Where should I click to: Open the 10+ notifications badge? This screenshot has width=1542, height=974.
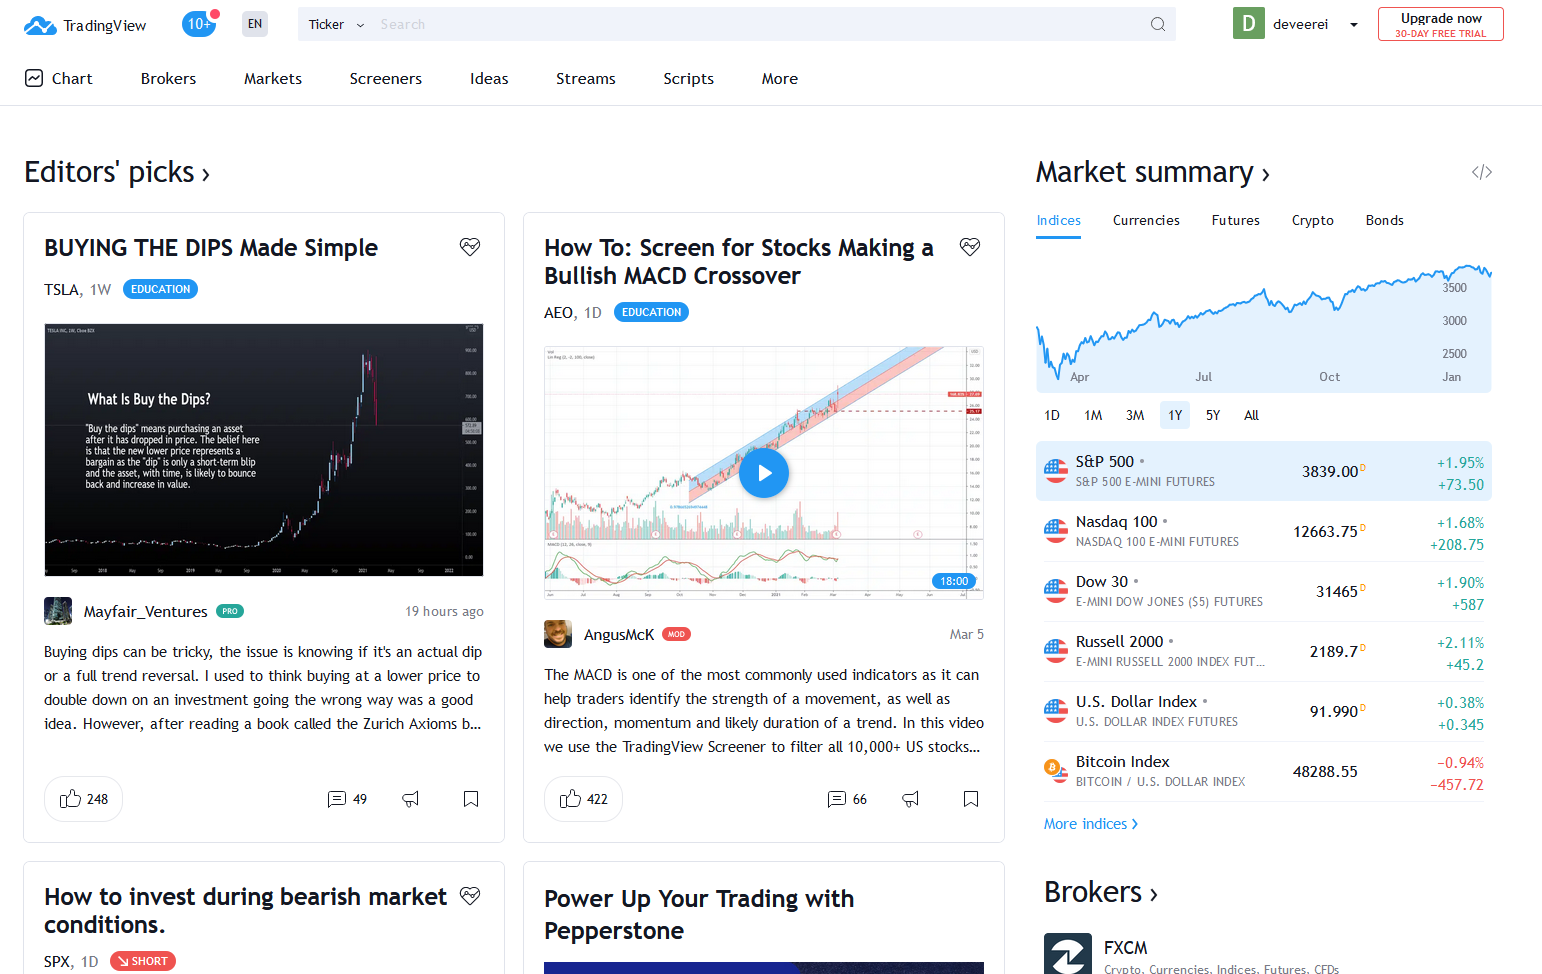199,24
